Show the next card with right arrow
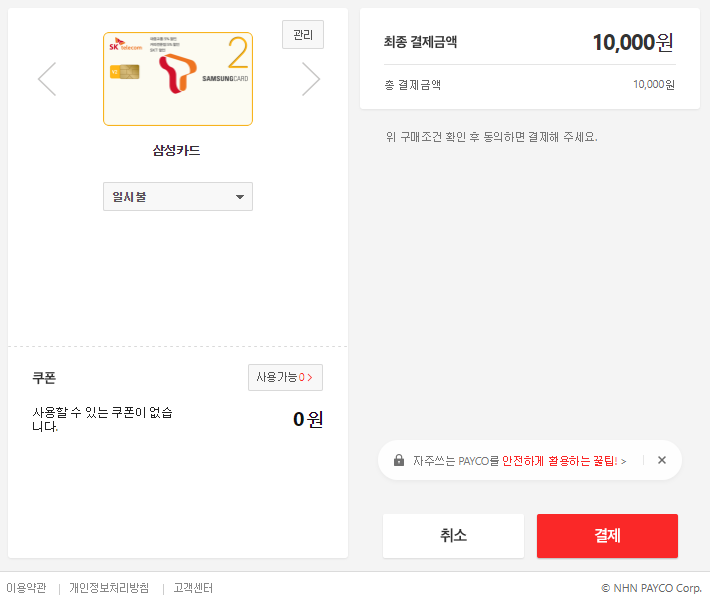 tap(311, 79)
